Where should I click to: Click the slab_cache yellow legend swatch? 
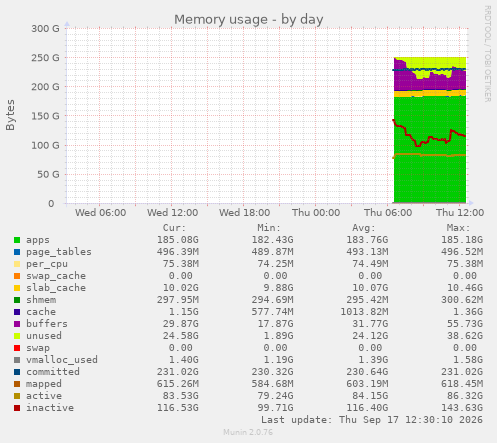(17, 288)
